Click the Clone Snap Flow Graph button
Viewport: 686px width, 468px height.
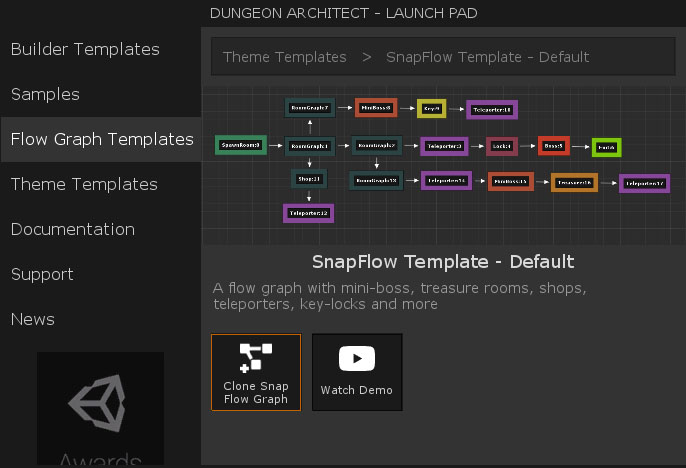click(x=256, y=372)
